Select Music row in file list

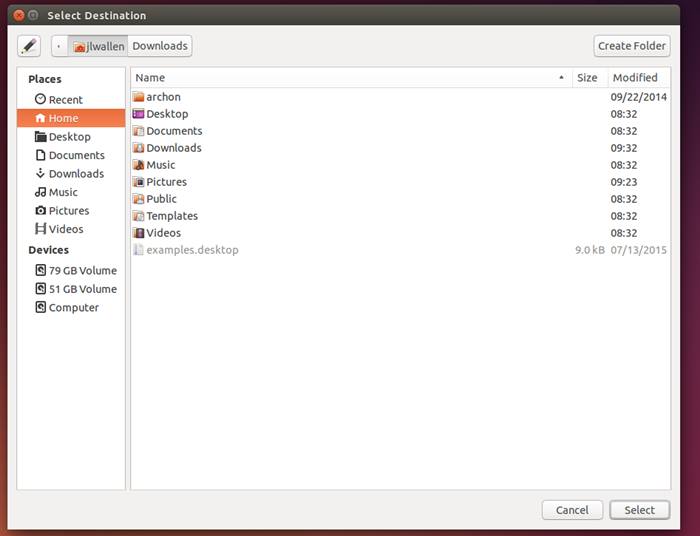click(400, 165)
